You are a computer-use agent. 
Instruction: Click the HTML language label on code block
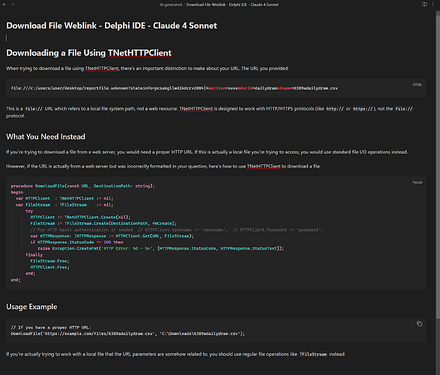(417, 85)
